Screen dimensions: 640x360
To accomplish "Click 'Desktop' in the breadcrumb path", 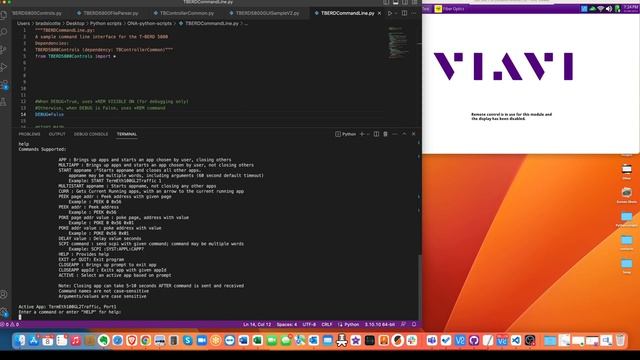I will coord(75,24).
